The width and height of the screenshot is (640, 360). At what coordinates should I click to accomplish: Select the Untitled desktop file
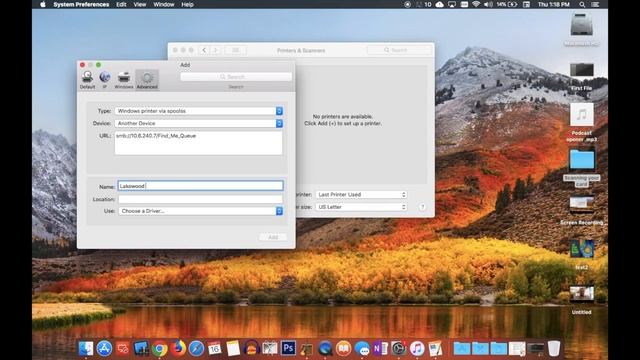click(582, 293)
